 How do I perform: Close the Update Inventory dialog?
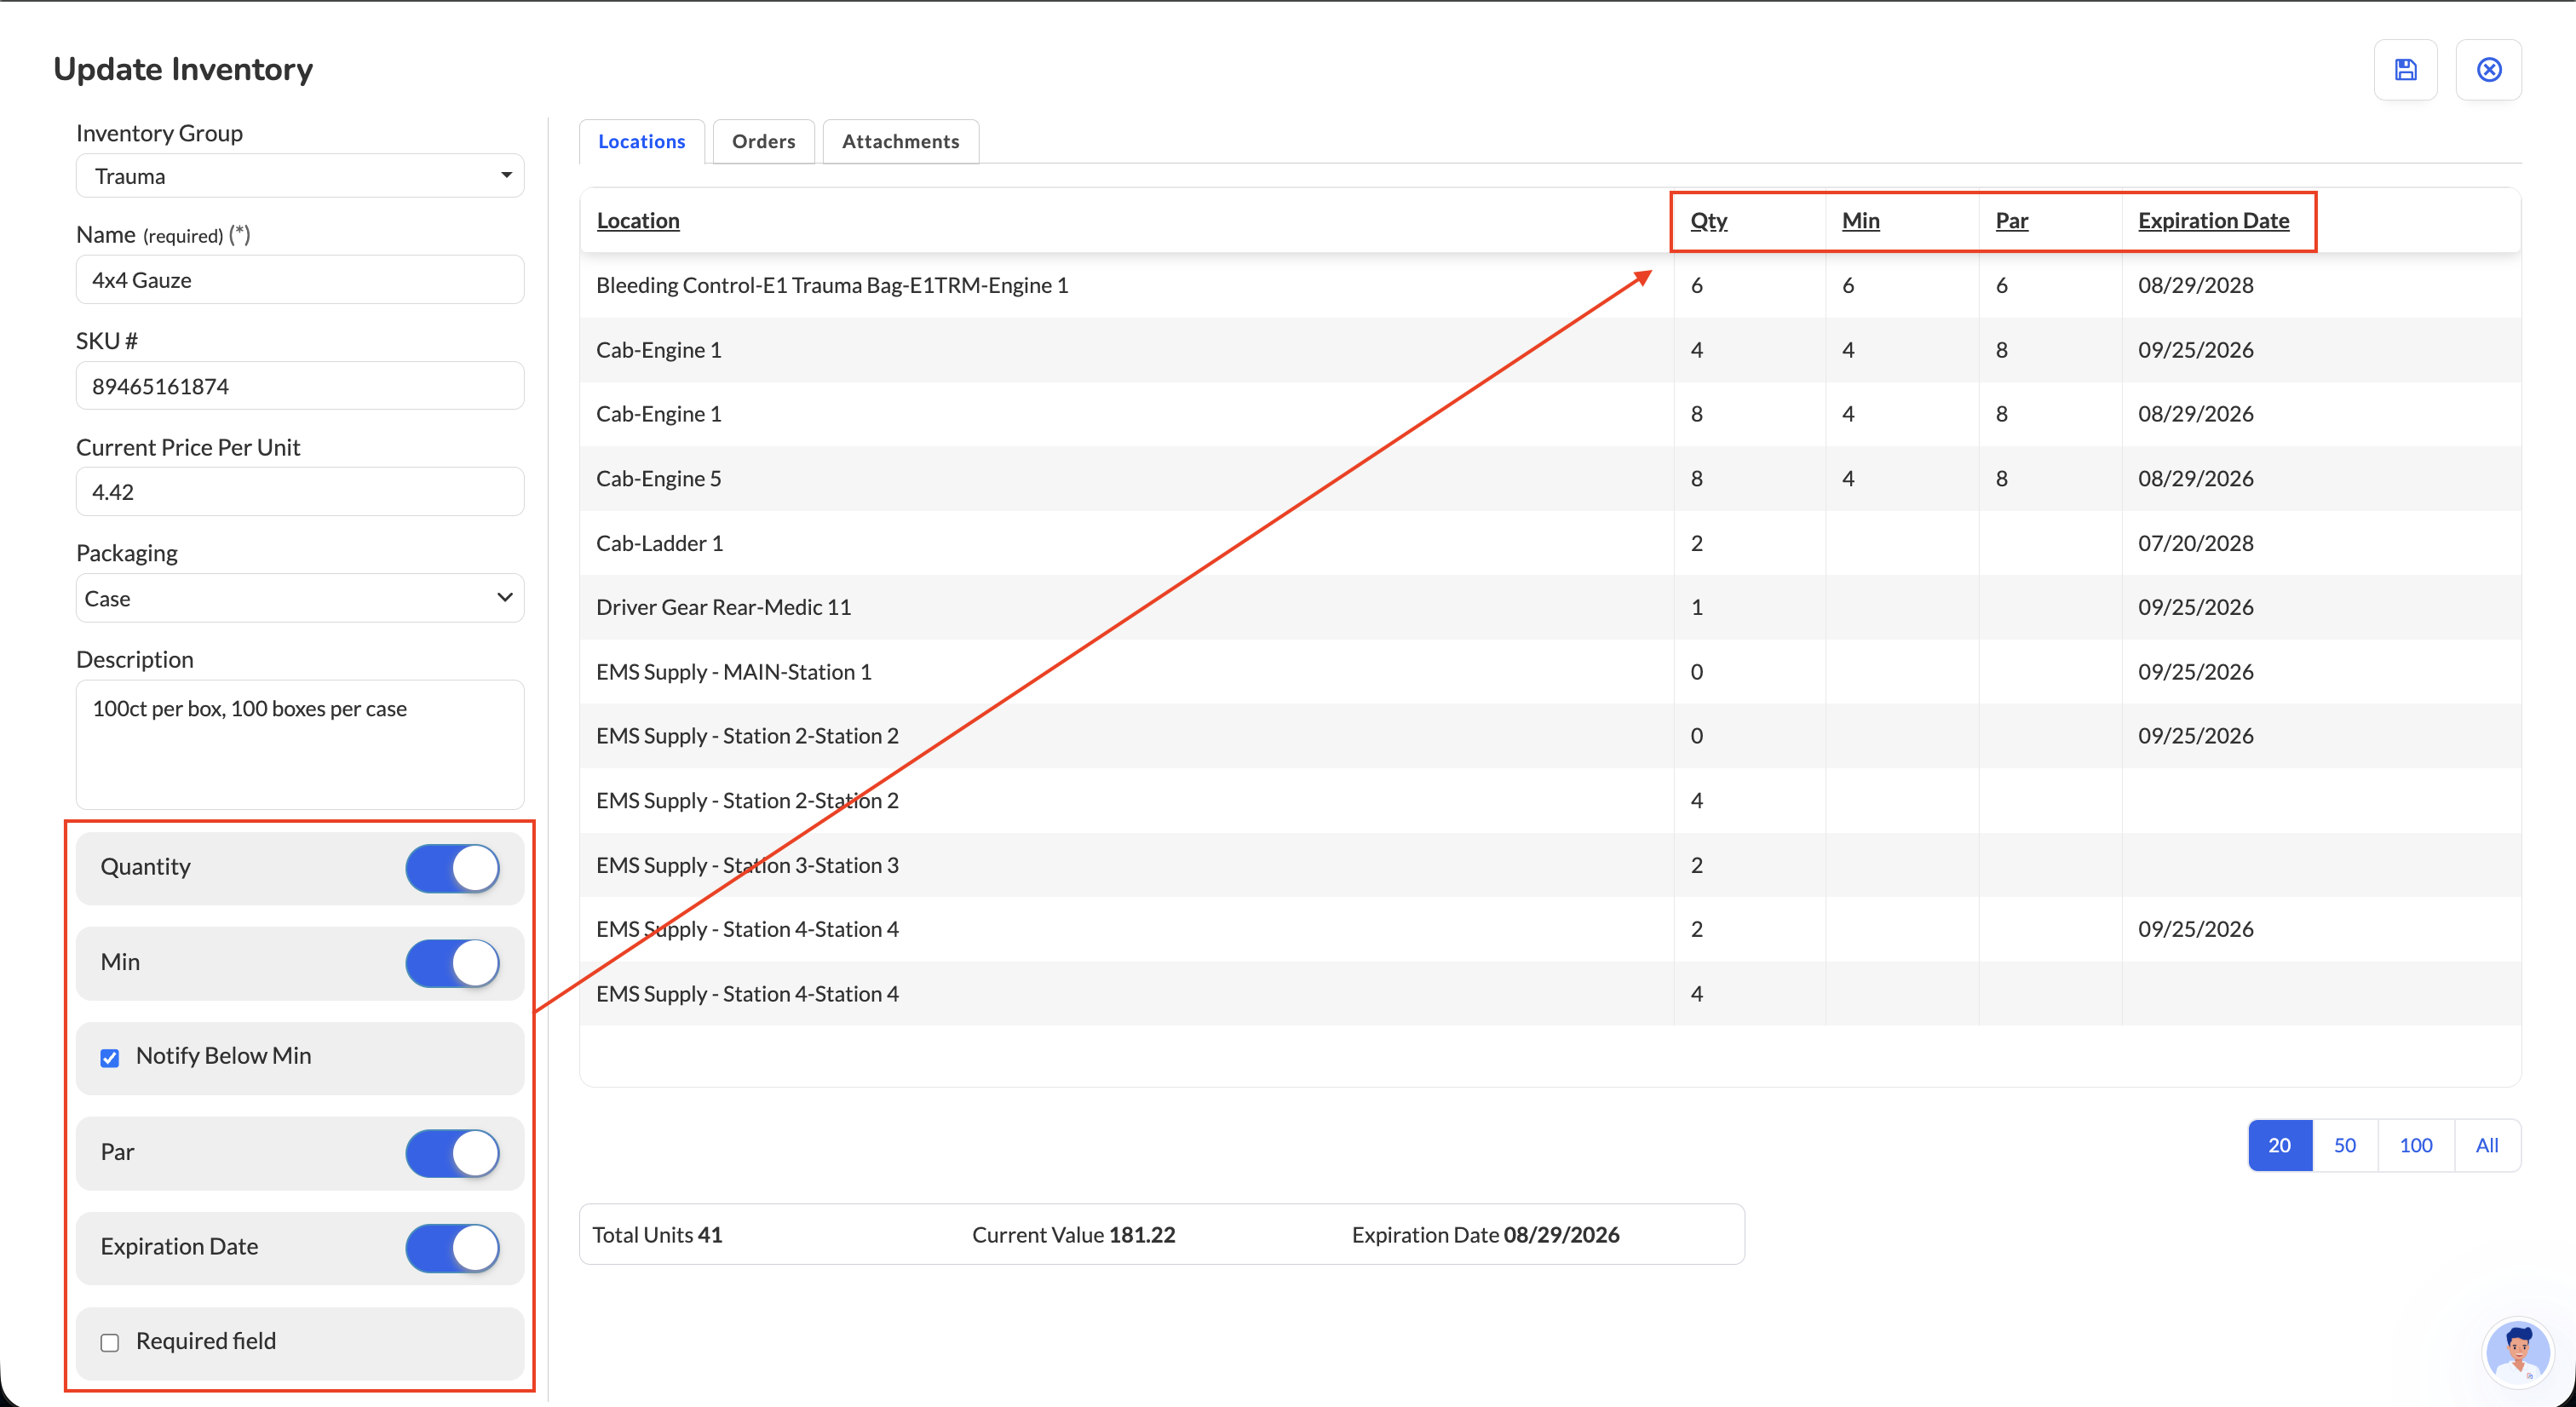2489,69
